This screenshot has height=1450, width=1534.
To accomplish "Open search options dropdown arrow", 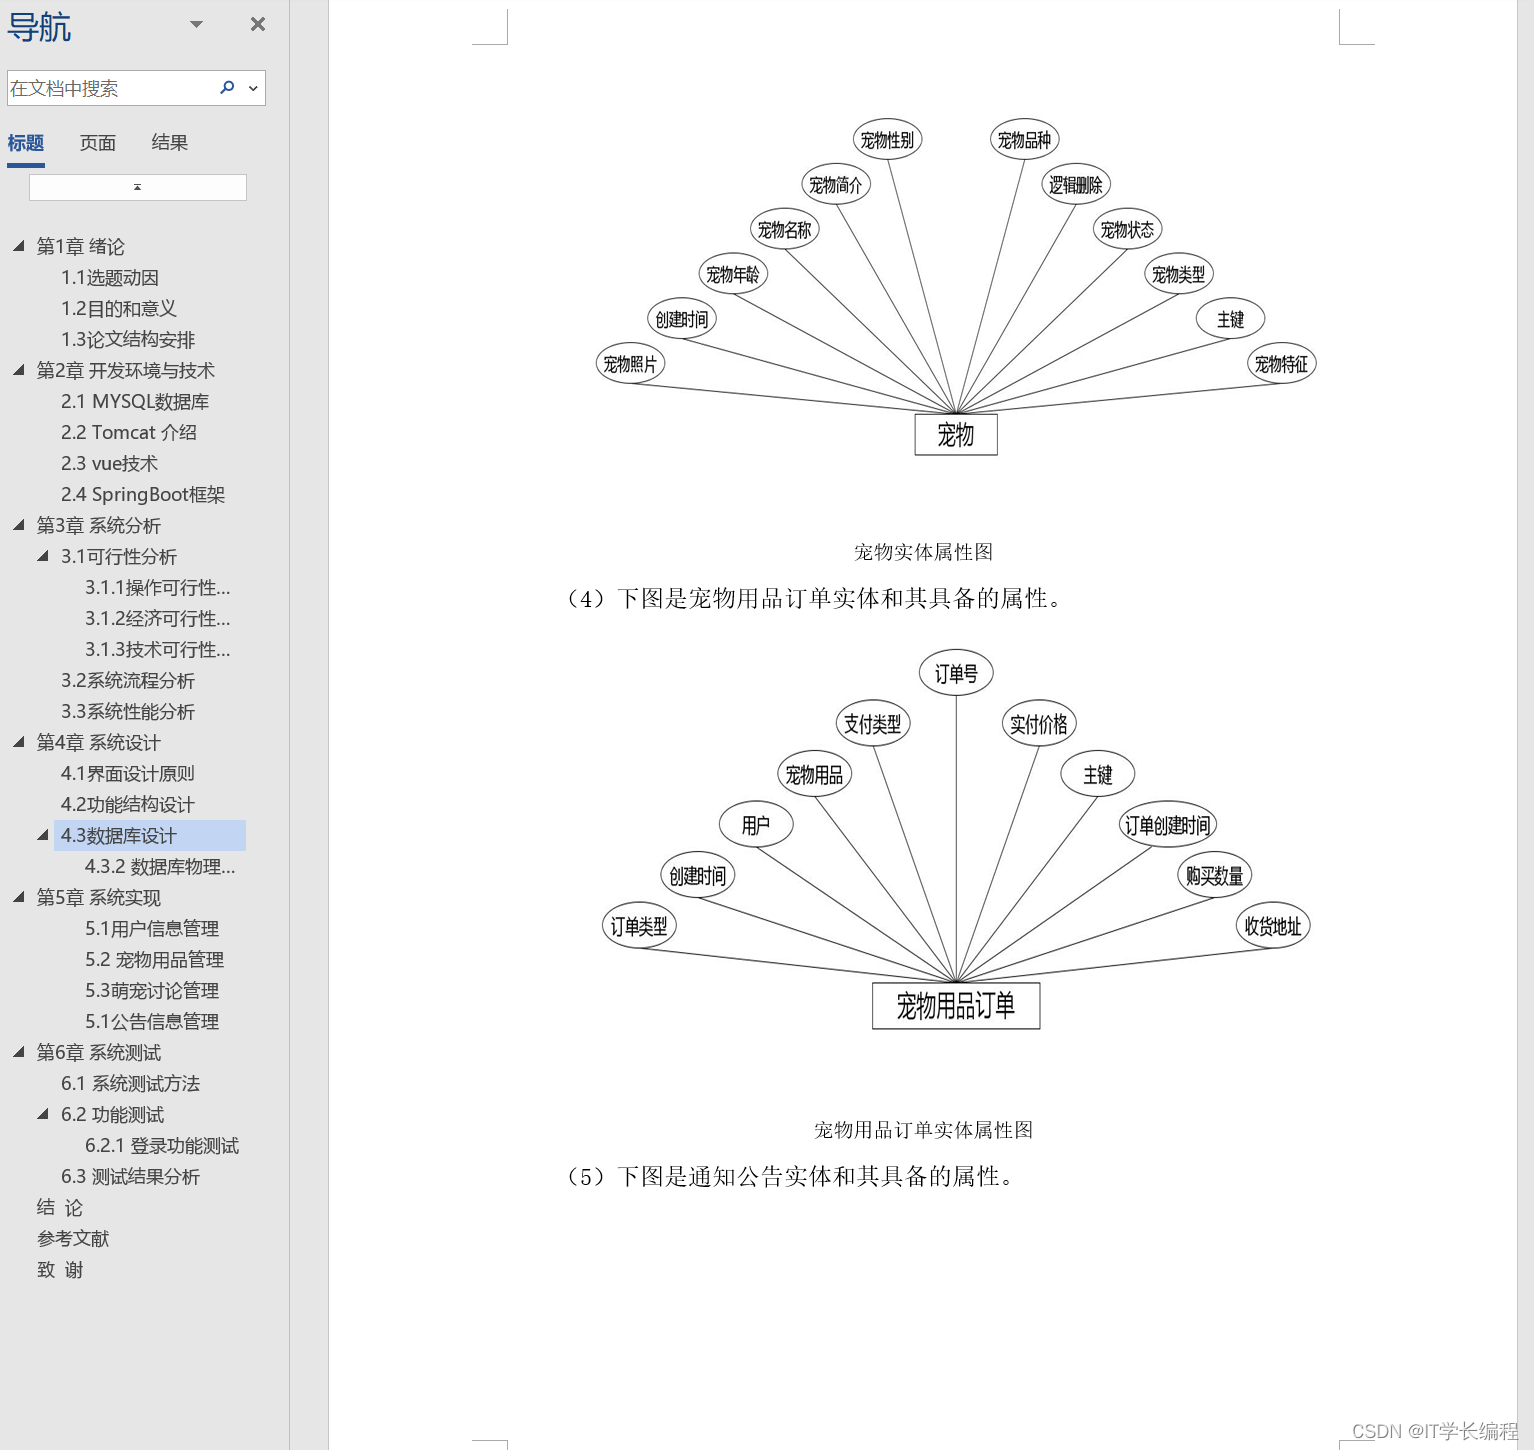I will [x=253, y=88].
